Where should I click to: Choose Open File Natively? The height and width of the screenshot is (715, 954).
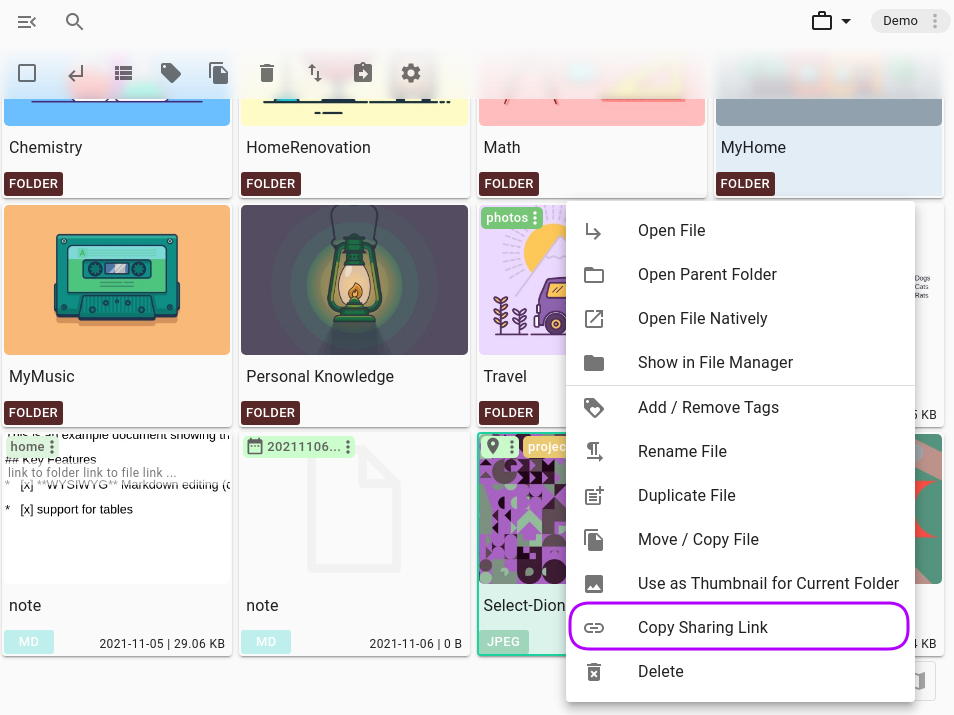pos(740,318)
